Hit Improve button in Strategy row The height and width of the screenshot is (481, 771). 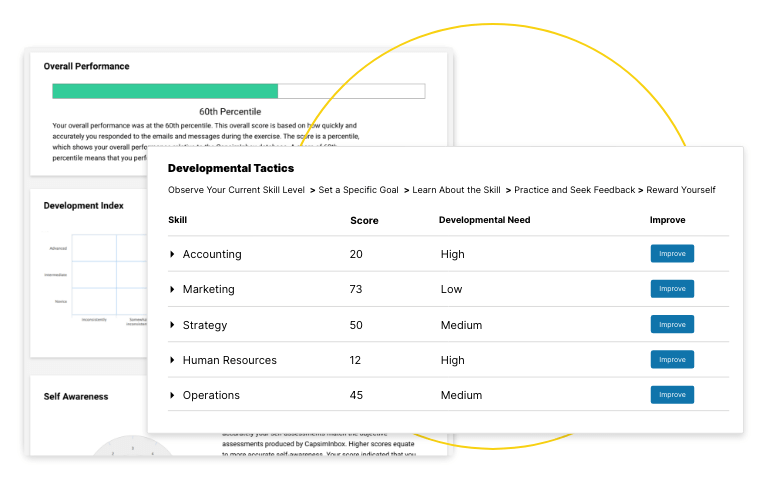672,325
